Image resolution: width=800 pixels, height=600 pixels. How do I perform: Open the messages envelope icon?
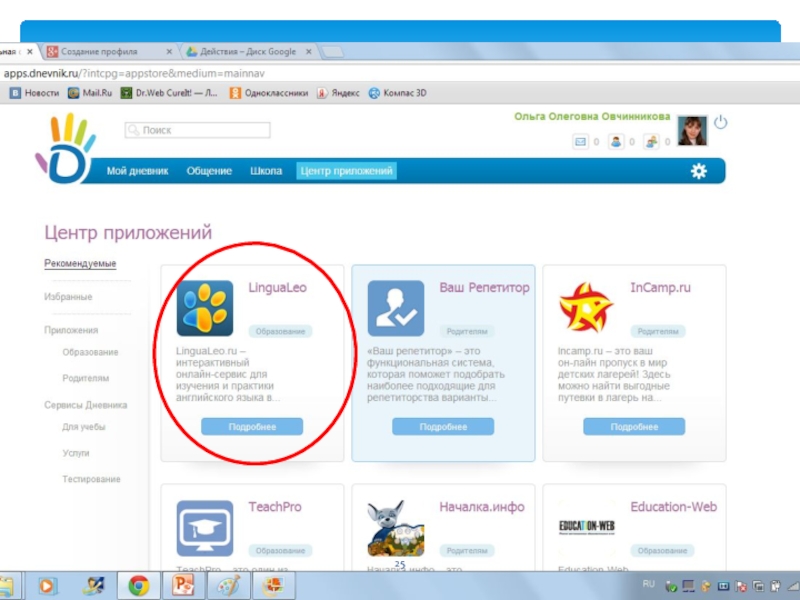pos(580,143)
